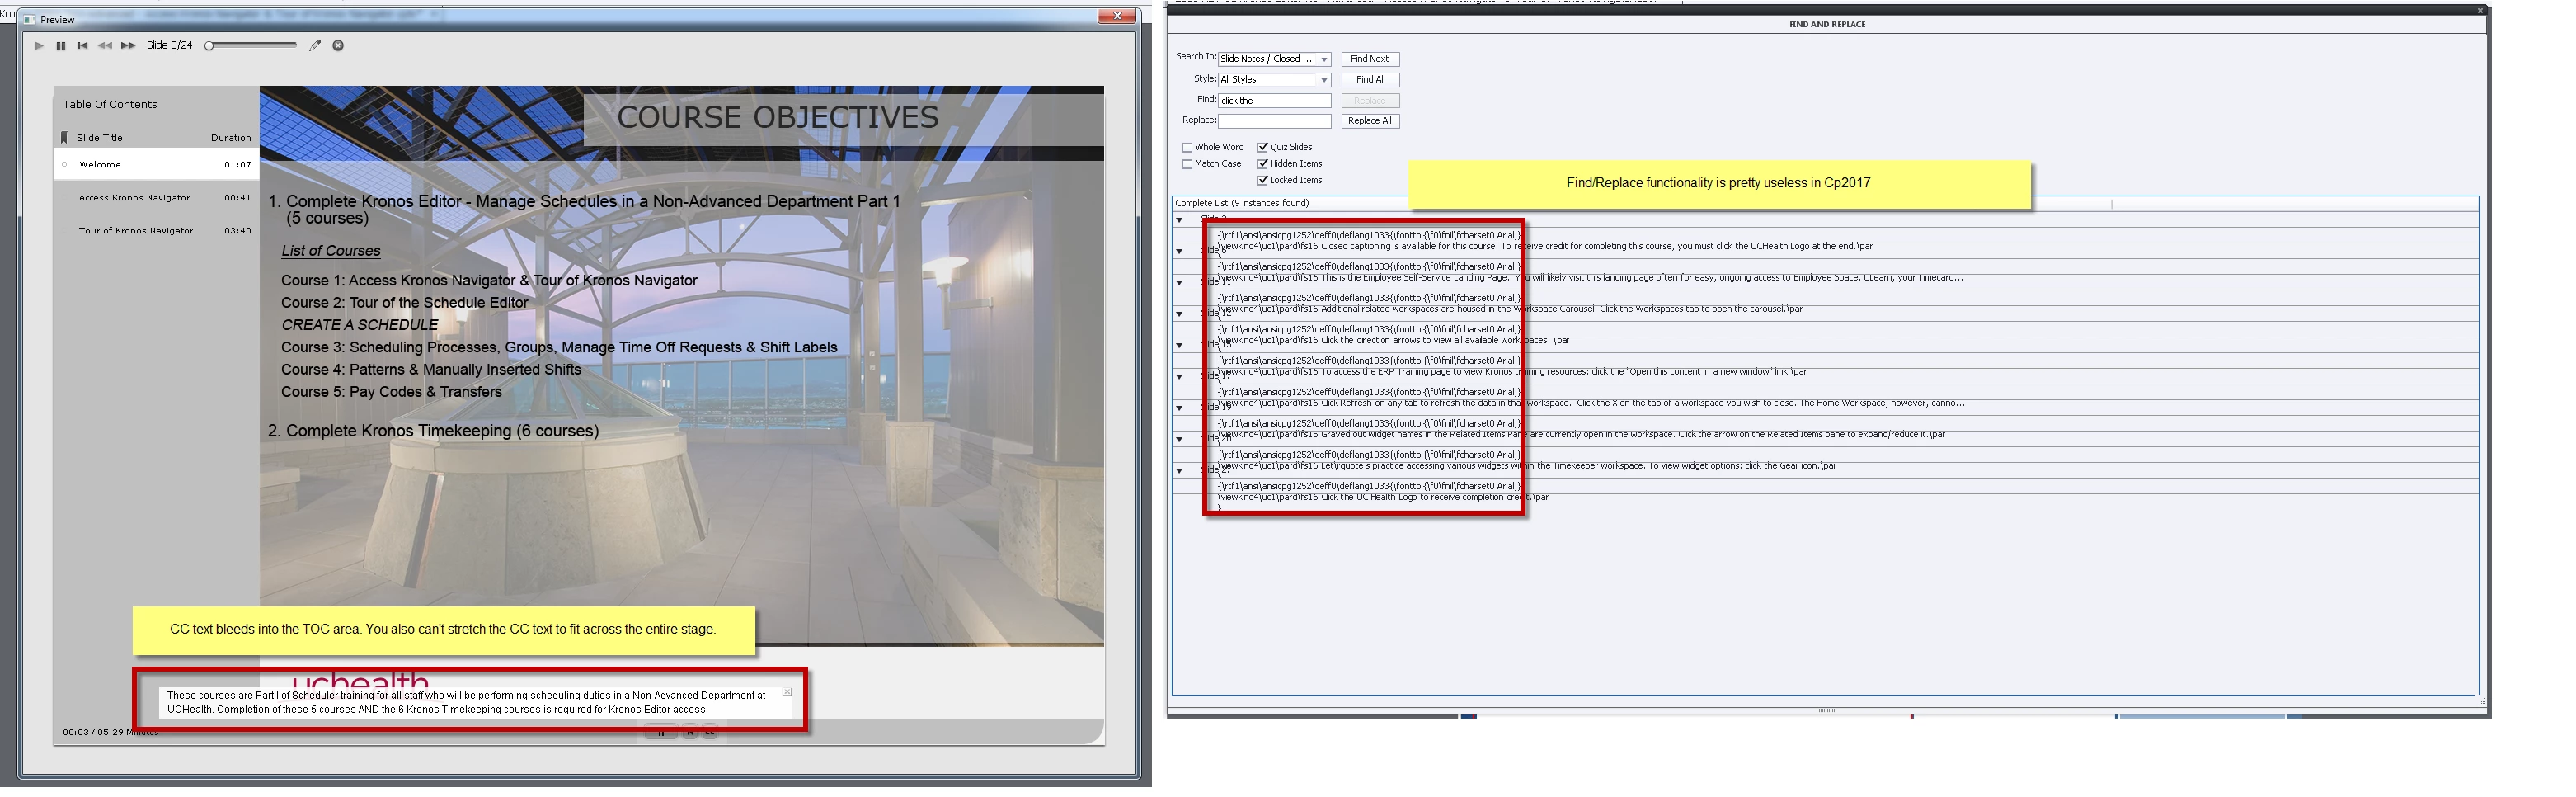Image resolution: width=2576 pixels, height=797 pixels.
Task: Click the 'Course 2: Tour of the Schedule Editor' line
Action: tap(404, 303)
